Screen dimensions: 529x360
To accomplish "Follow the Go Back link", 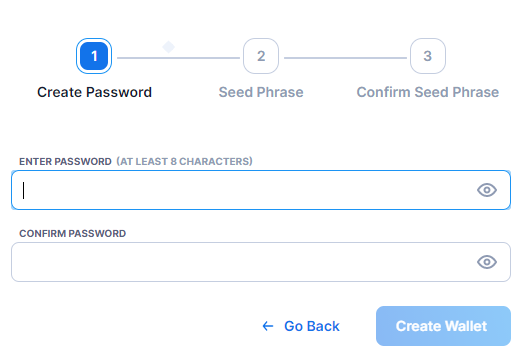I will click(x=312, y=326).
